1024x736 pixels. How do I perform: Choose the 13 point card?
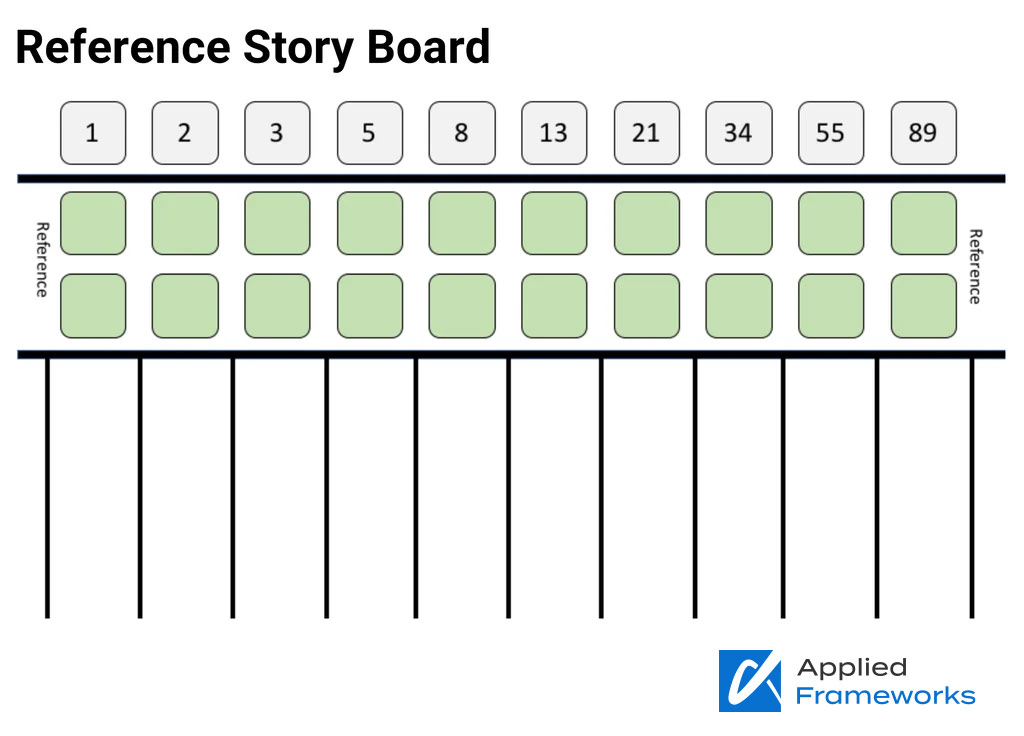click(x=554, y=133)
